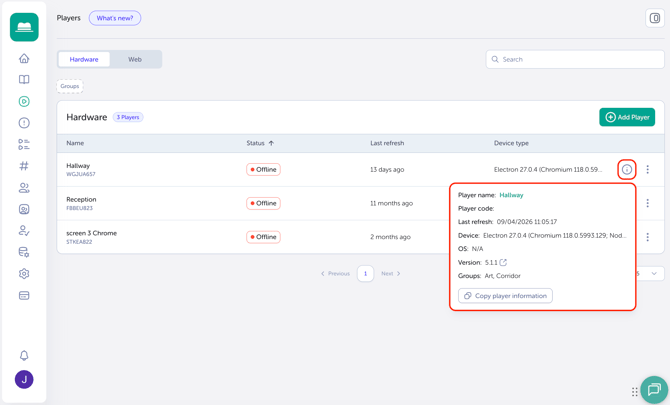Open the Home icon in sidebar
This screenshot has width=670, height=405.
pyautogui.click(x=24, y=58)
